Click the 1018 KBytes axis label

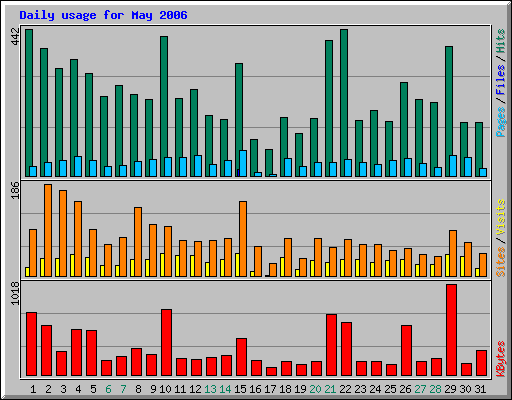15,293
